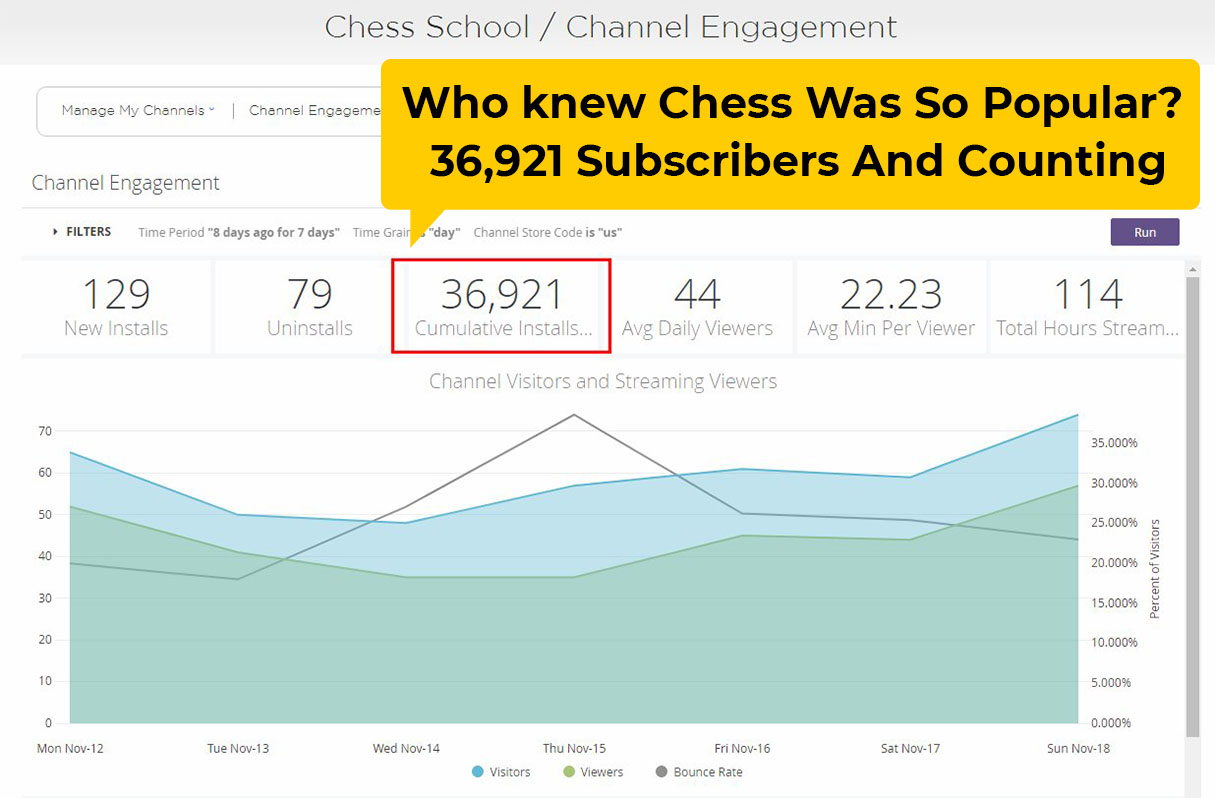The height and width of the screenshot is (798, 1215).
Task: Click the Time Period filter text
Action: point(239,232)
